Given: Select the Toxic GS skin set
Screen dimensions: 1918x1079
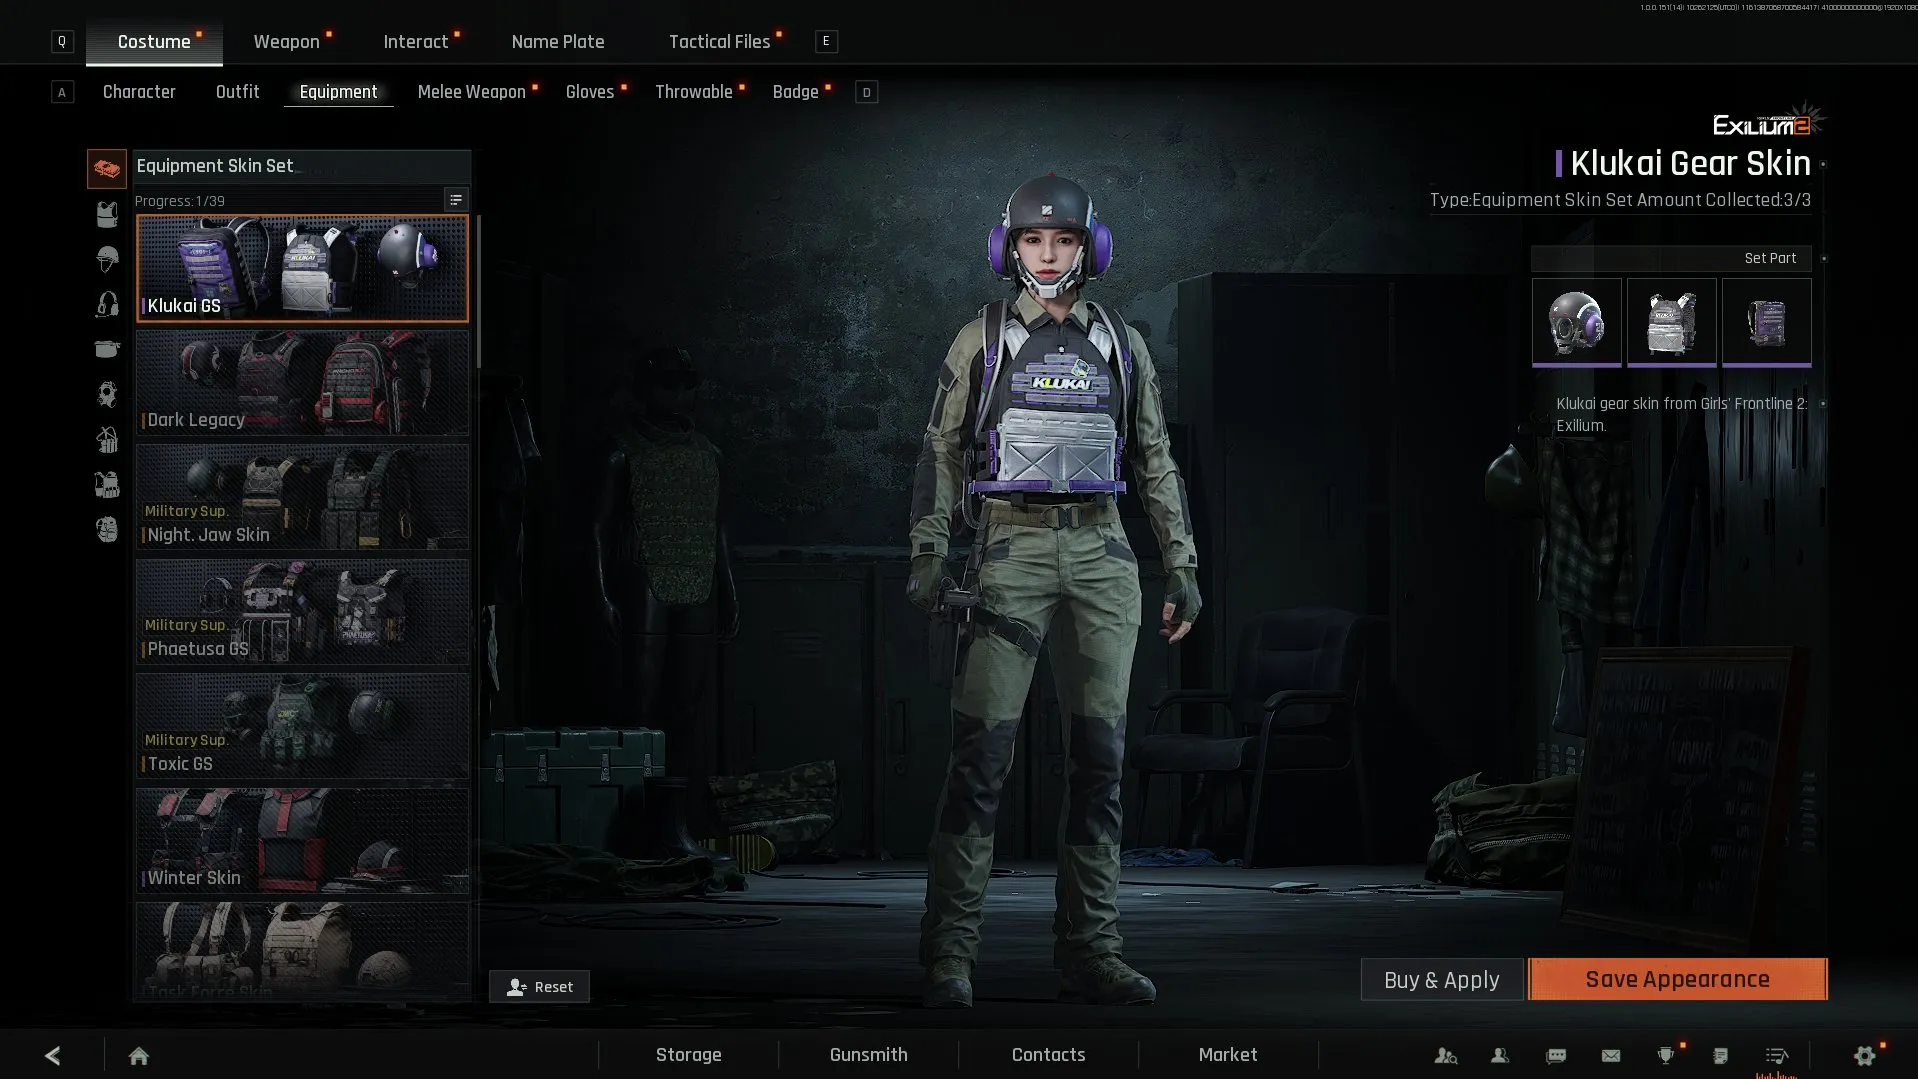Looking at the screenshot, I should tap(302, 726).
